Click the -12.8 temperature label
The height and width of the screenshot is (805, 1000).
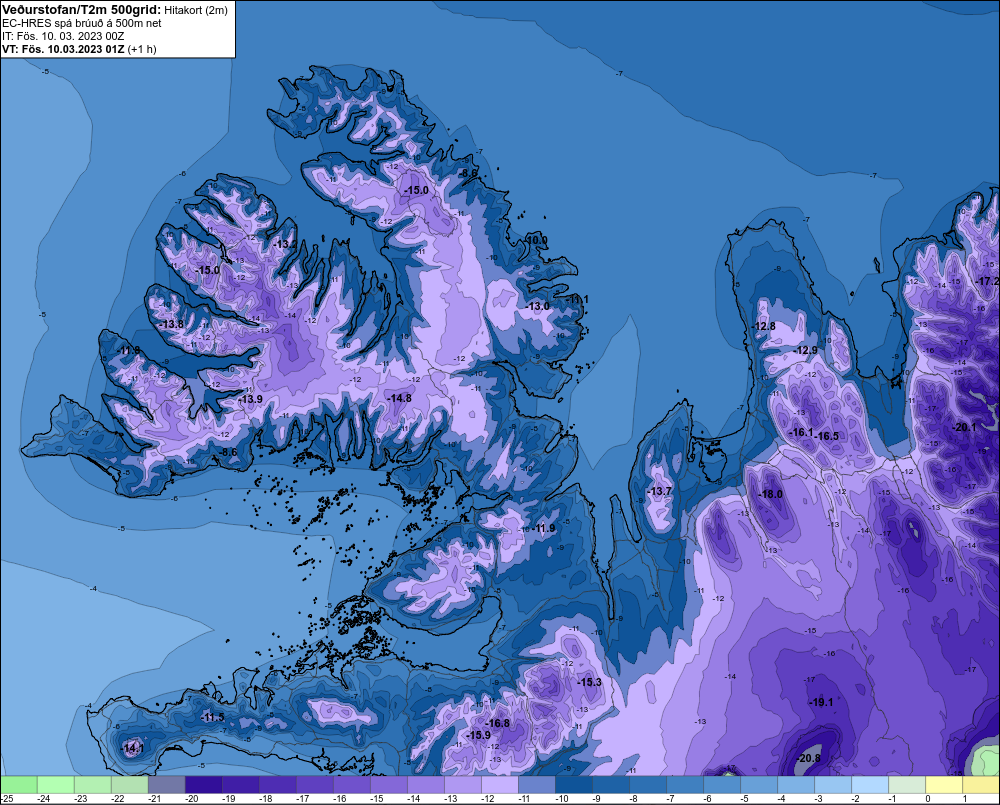[763, 326]
